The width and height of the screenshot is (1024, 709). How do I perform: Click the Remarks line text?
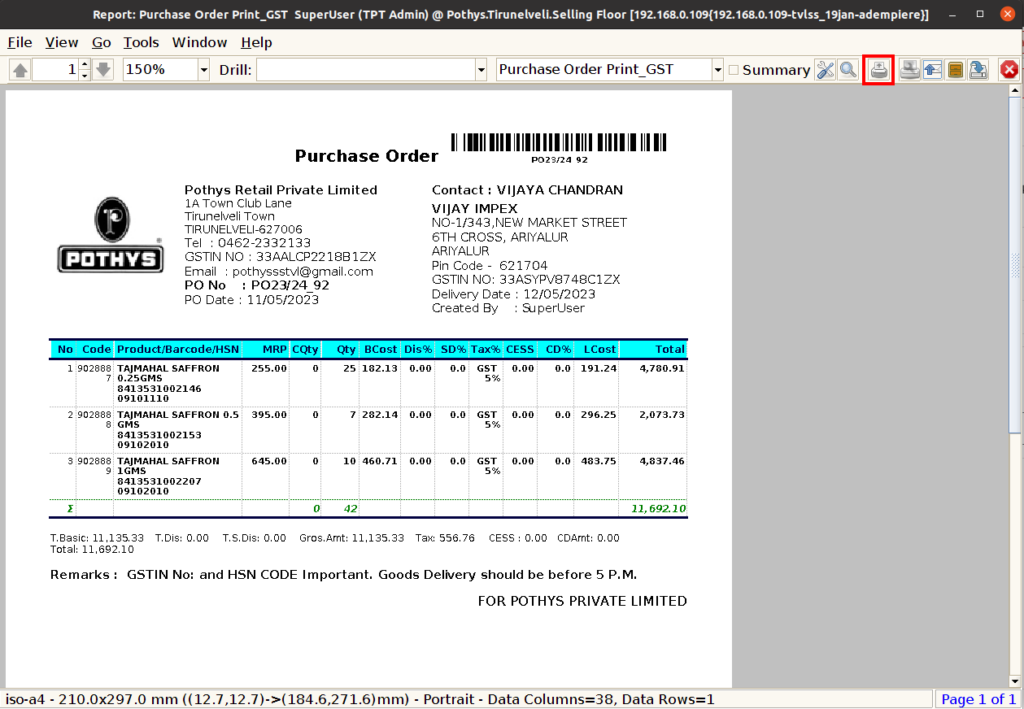tap(344, 575)
